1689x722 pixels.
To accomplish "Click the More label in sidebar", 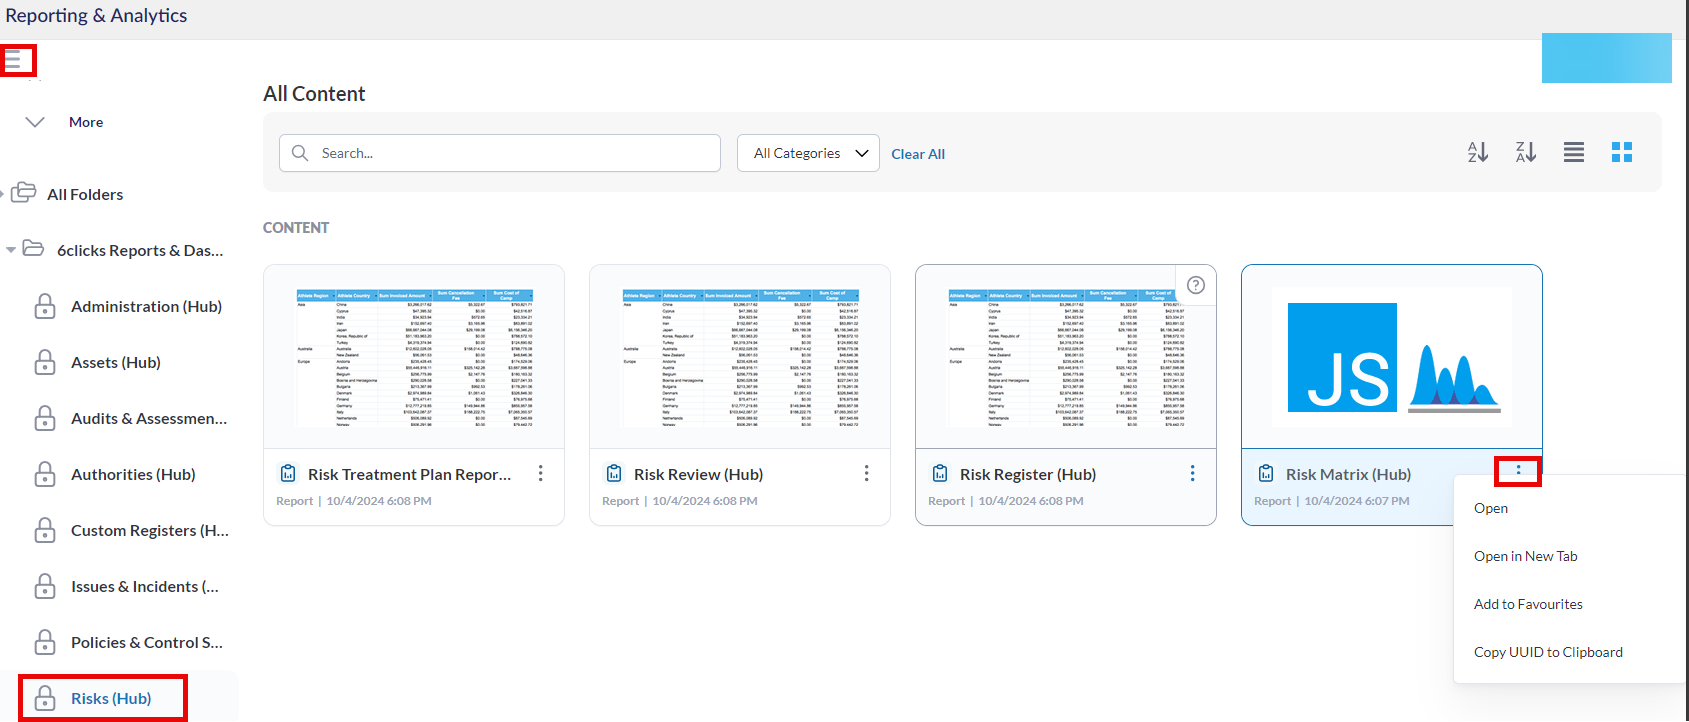I will (86, 122).
